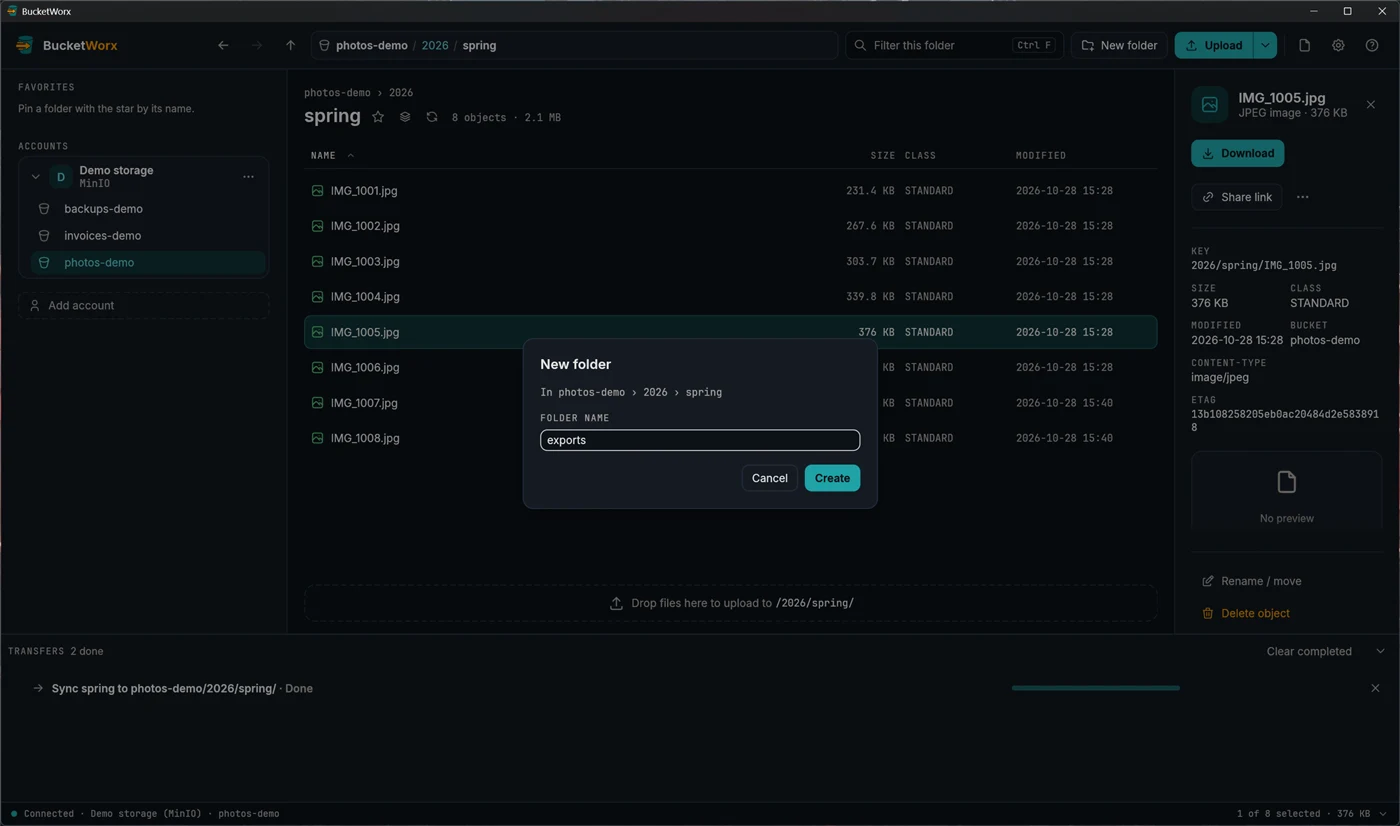Click New folder in the toolbar
Viewport: 1400px width, 826px height.
click(1119, 45)
